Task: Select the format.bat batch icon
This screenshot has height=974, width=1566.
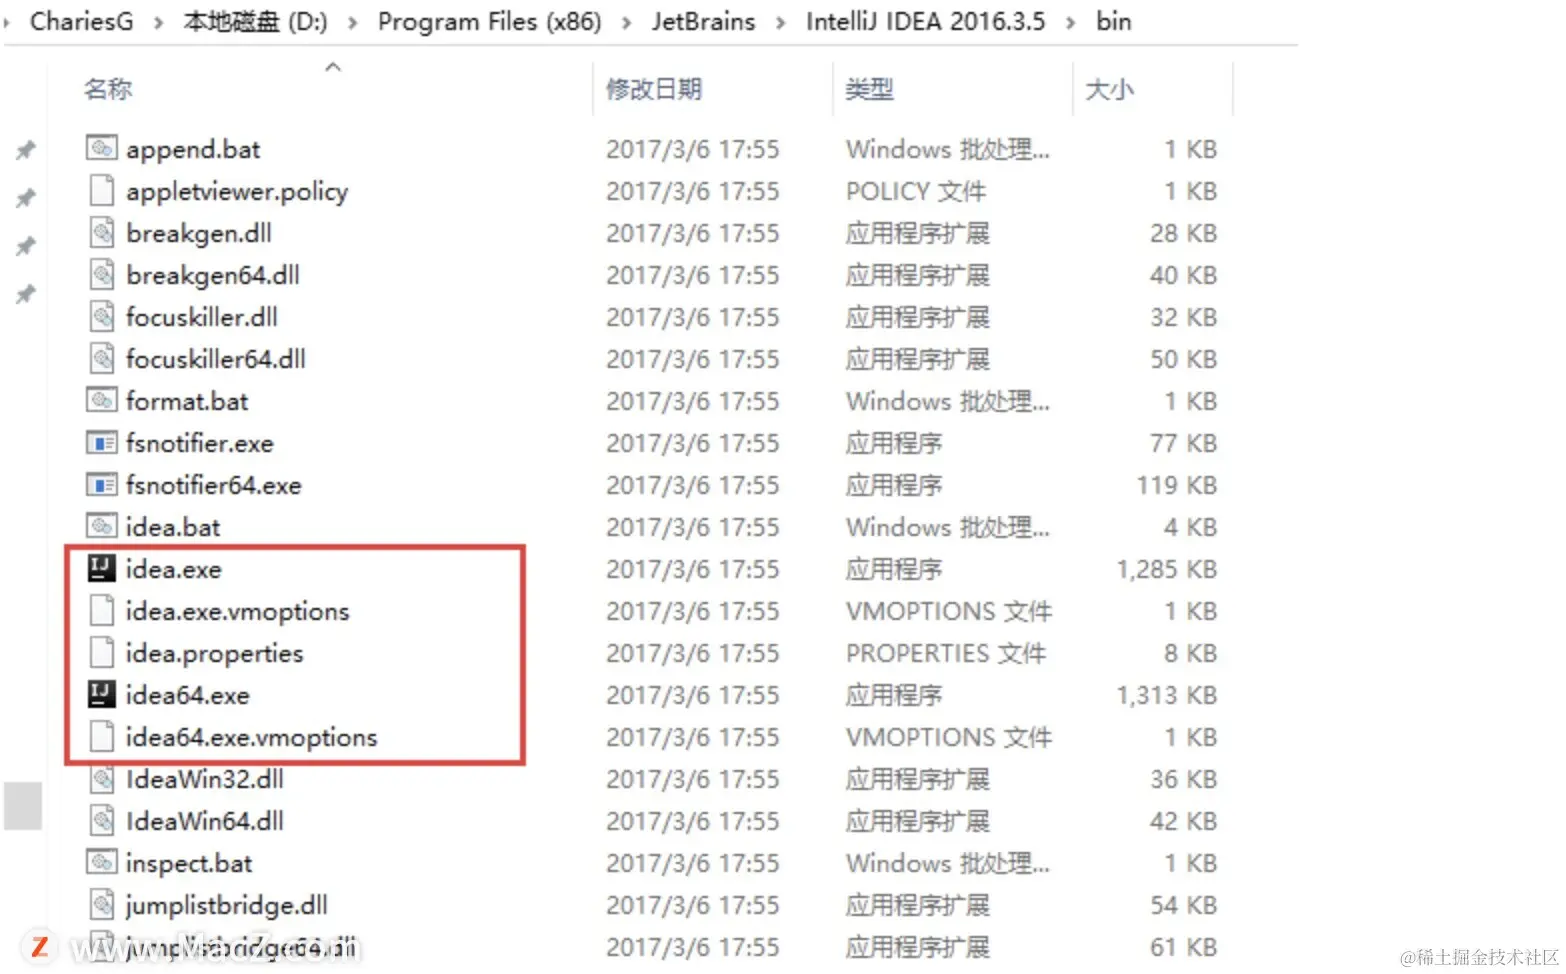Action: [101, 401]
